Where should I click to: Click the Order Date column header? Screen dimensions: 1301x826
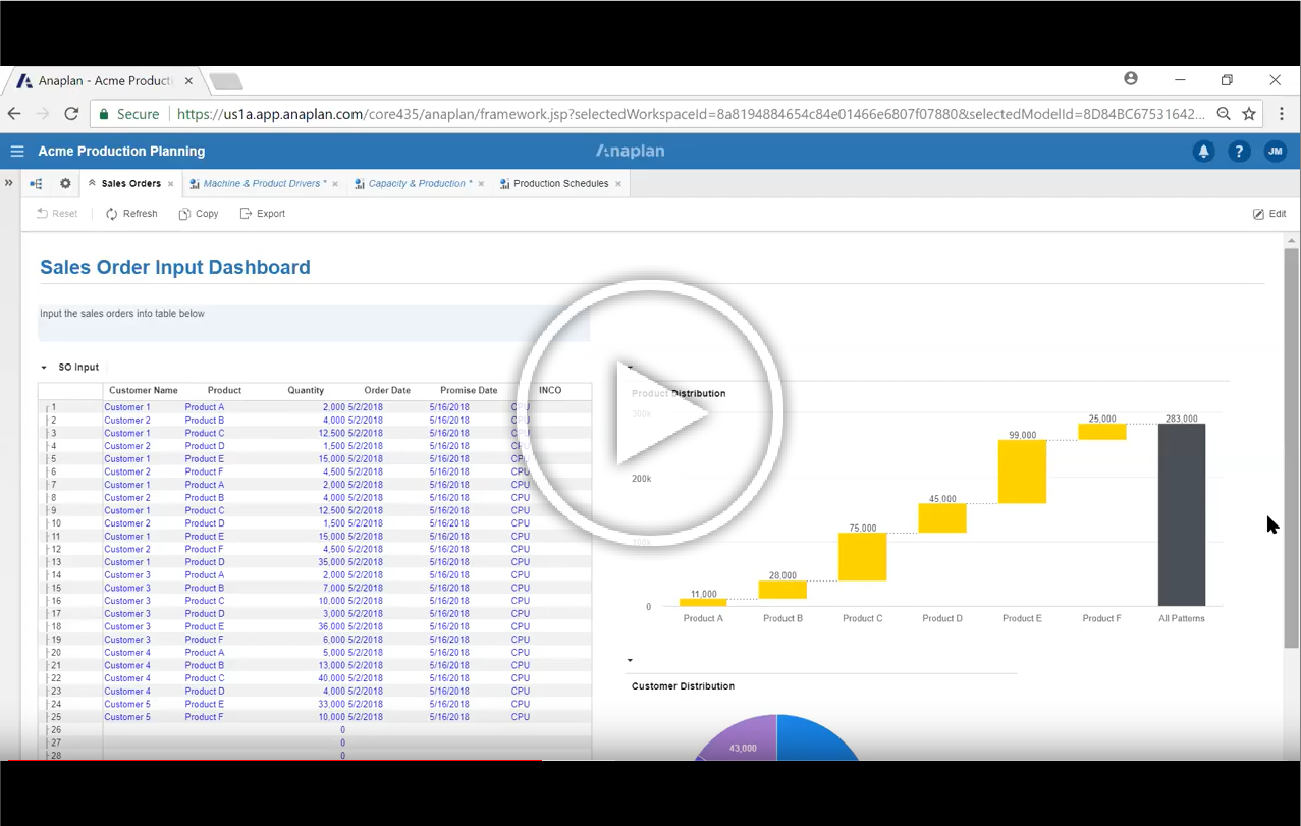387,390
